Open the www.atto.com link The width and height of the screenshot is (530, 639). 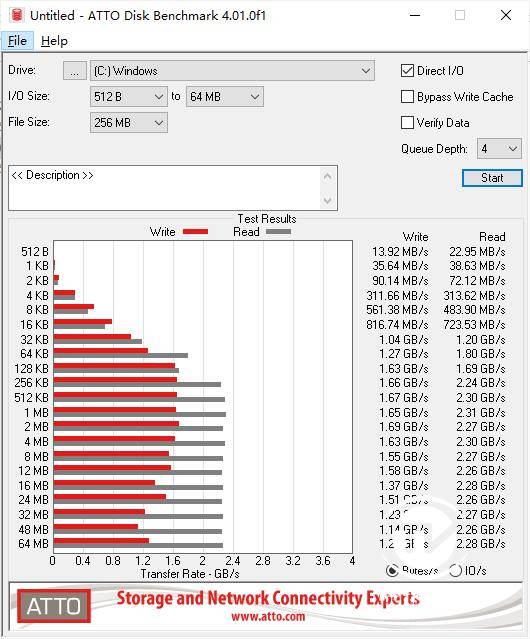click(268, 616)
